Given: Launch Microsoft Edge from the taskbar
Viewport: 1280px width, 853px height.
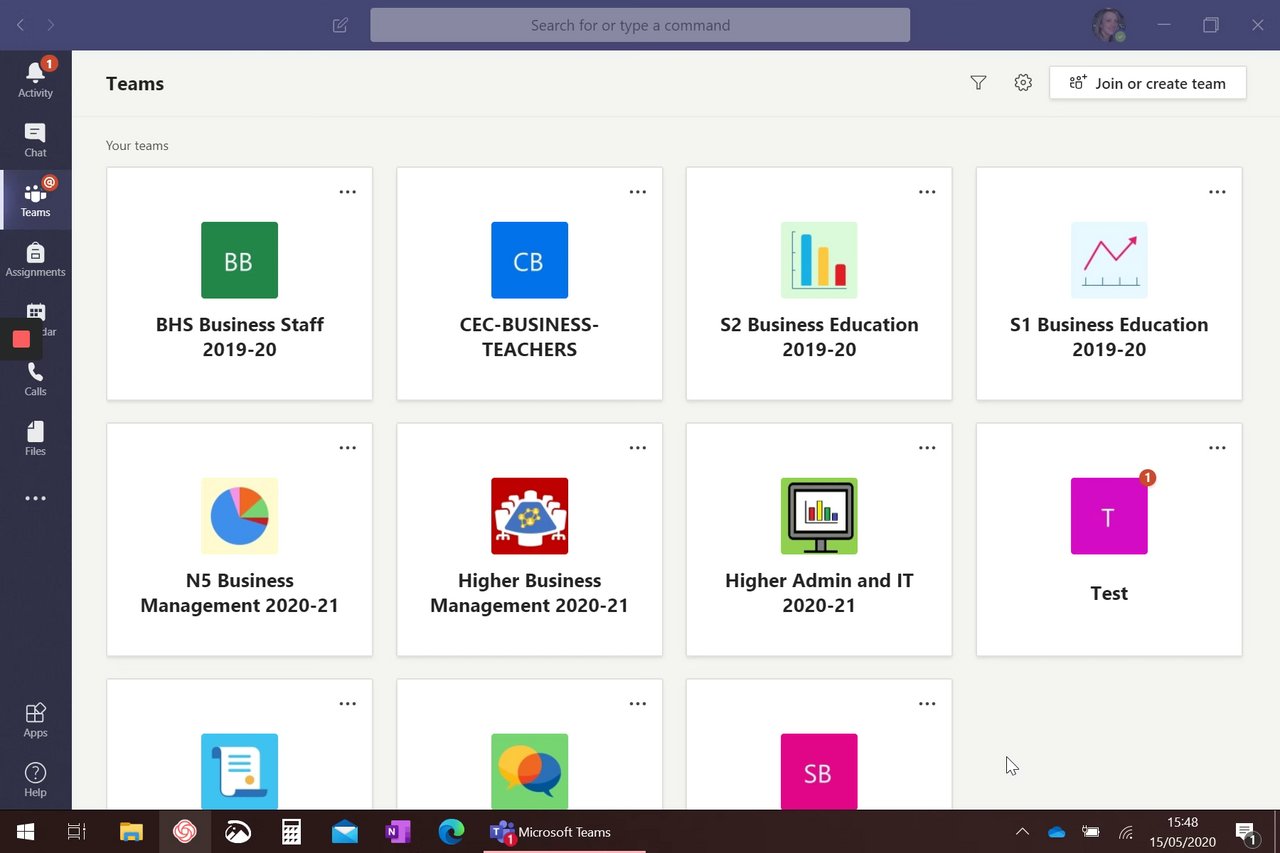Looking at the screenshot, I should 452,832.
